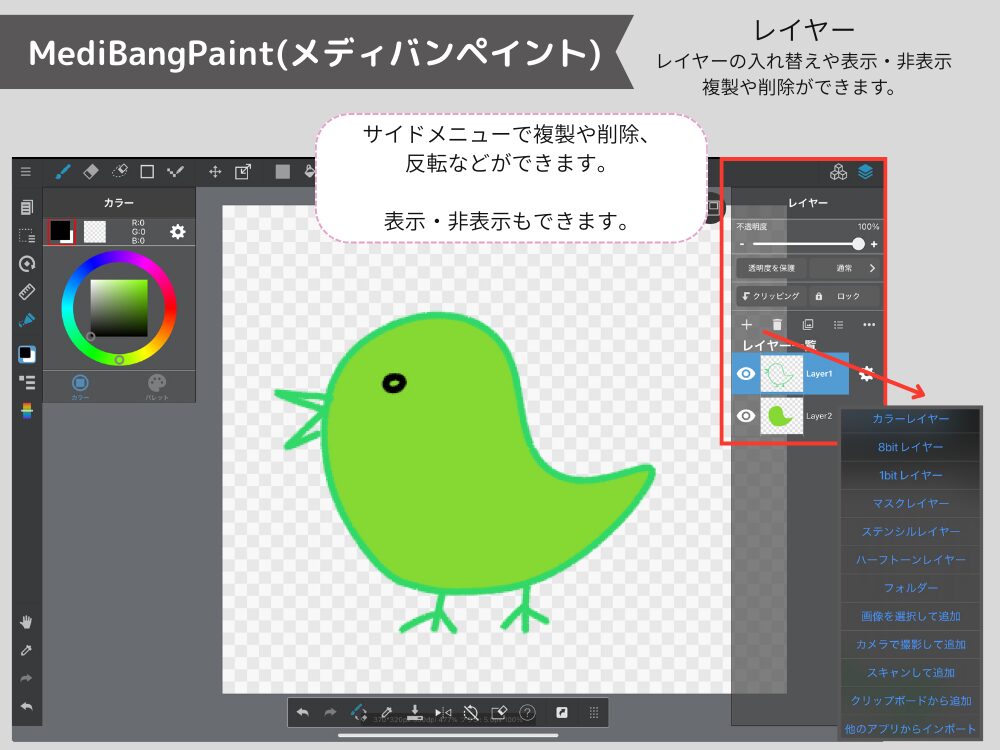Image resolution: width=1000 pixels, height=750 pixels.
Task: Select the Brush tool in top toolbar
Action: pyautogui.click(x=63, y=172)
